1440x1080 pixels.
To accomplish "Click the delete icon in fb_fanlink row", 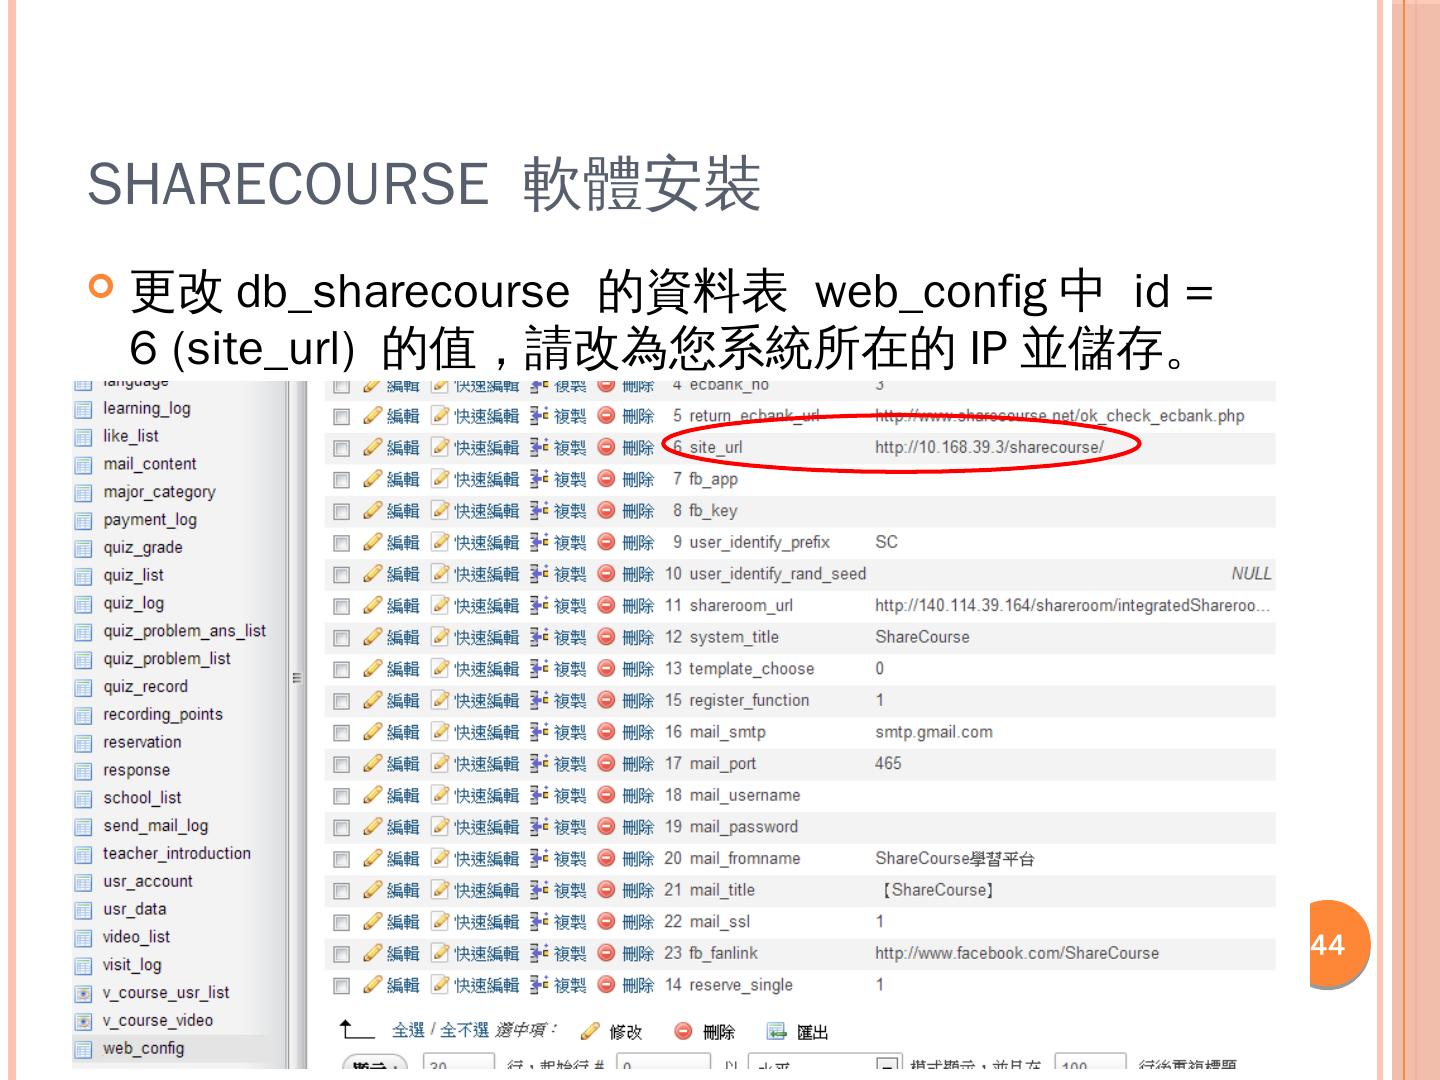I will tap(606, 953).
